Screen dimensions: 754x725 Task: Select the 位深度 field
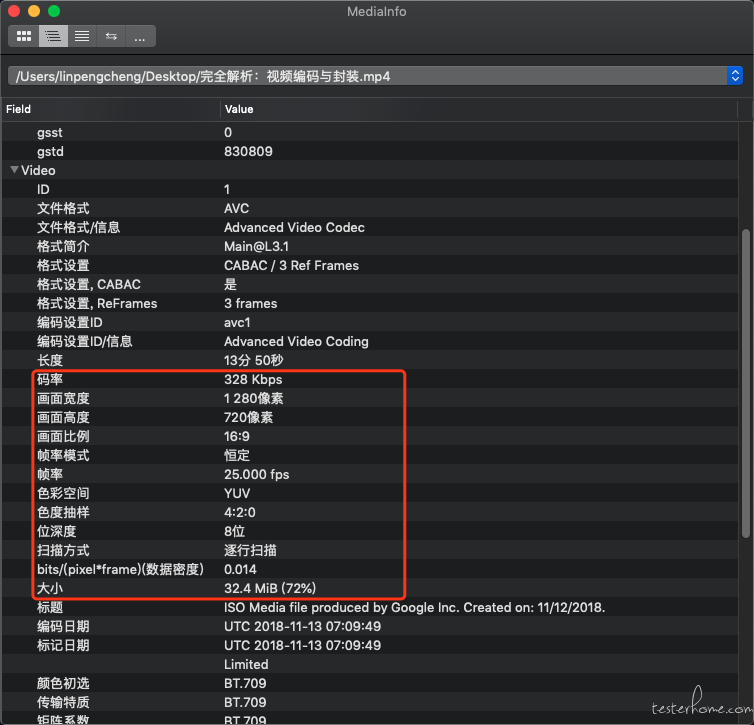tap(56, 531)
